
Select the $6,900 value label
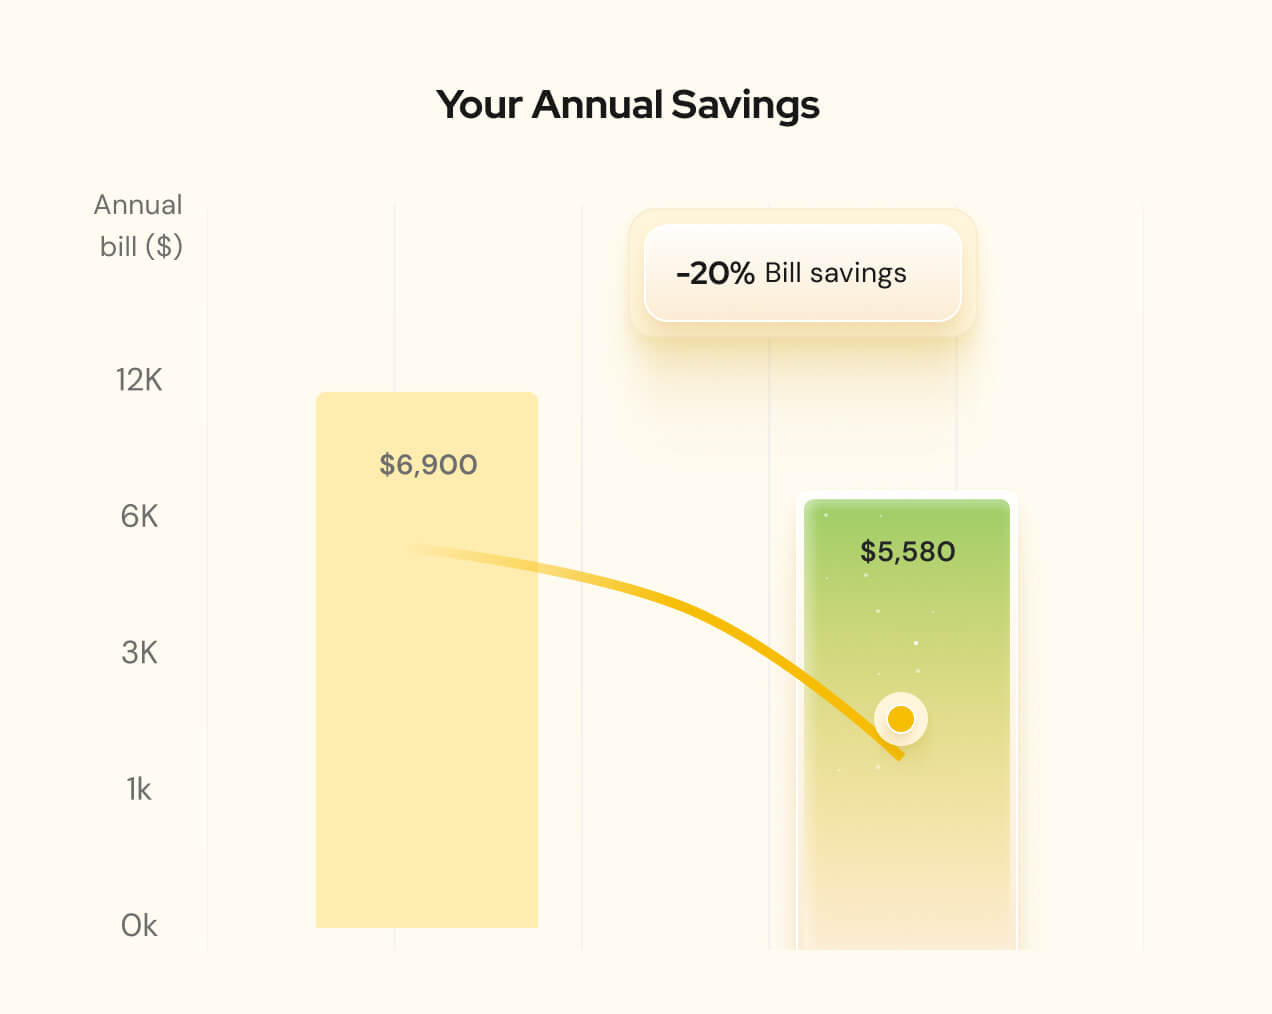(x=428, y=464)
